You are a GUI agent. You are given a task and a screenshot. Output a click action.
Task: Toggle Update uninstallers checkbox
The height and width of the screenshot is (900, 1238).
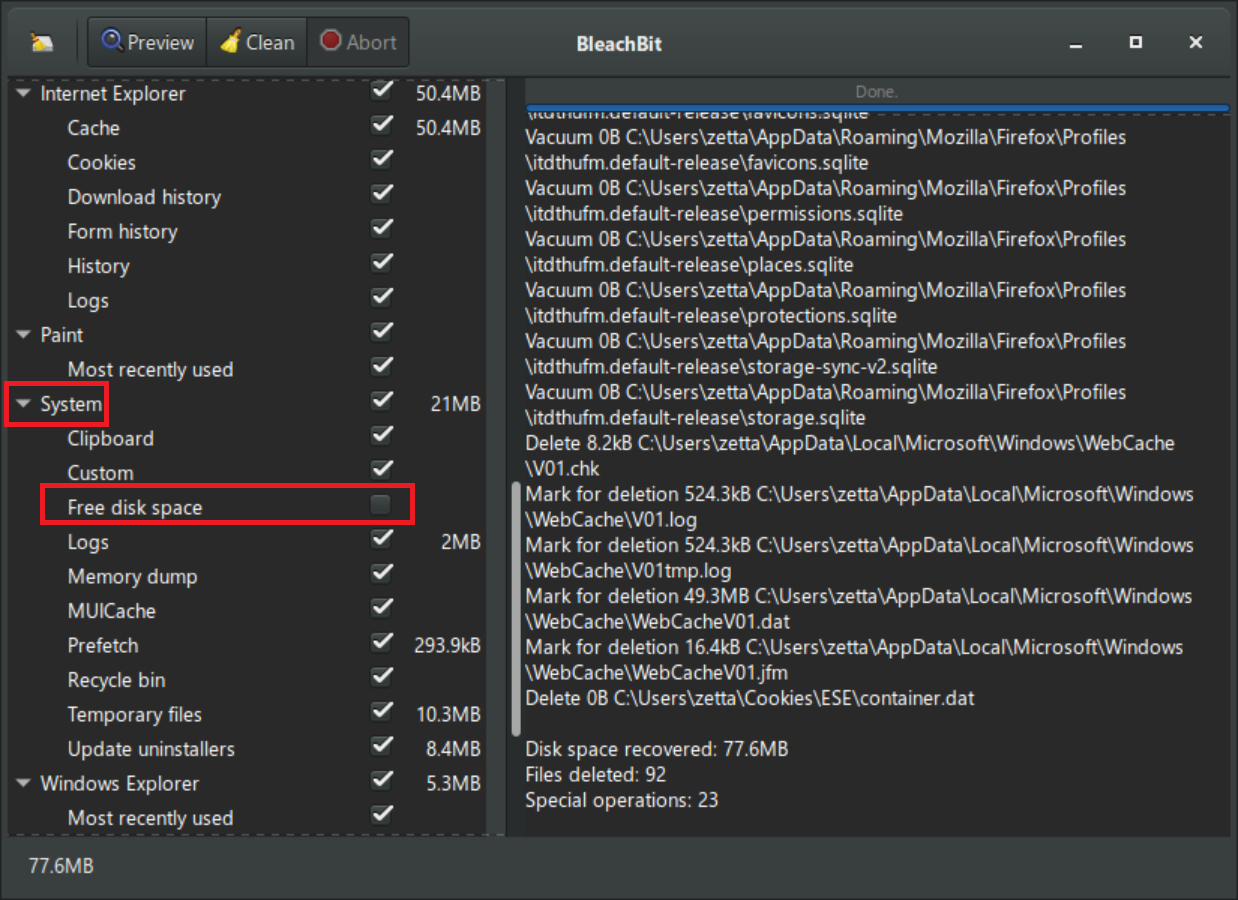pos(381,746)
